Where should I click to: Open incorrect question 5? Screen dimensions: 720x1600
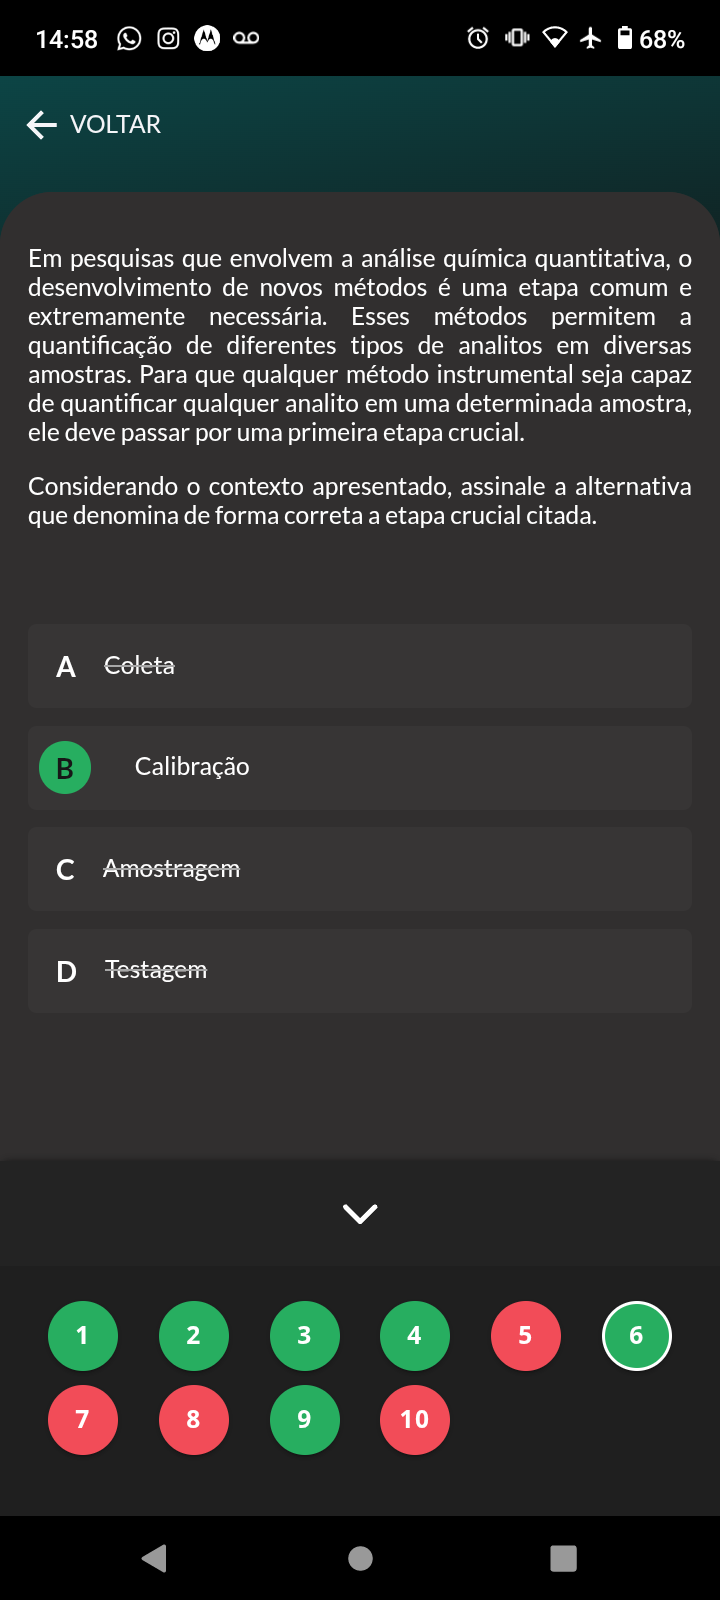(526, 1336)
